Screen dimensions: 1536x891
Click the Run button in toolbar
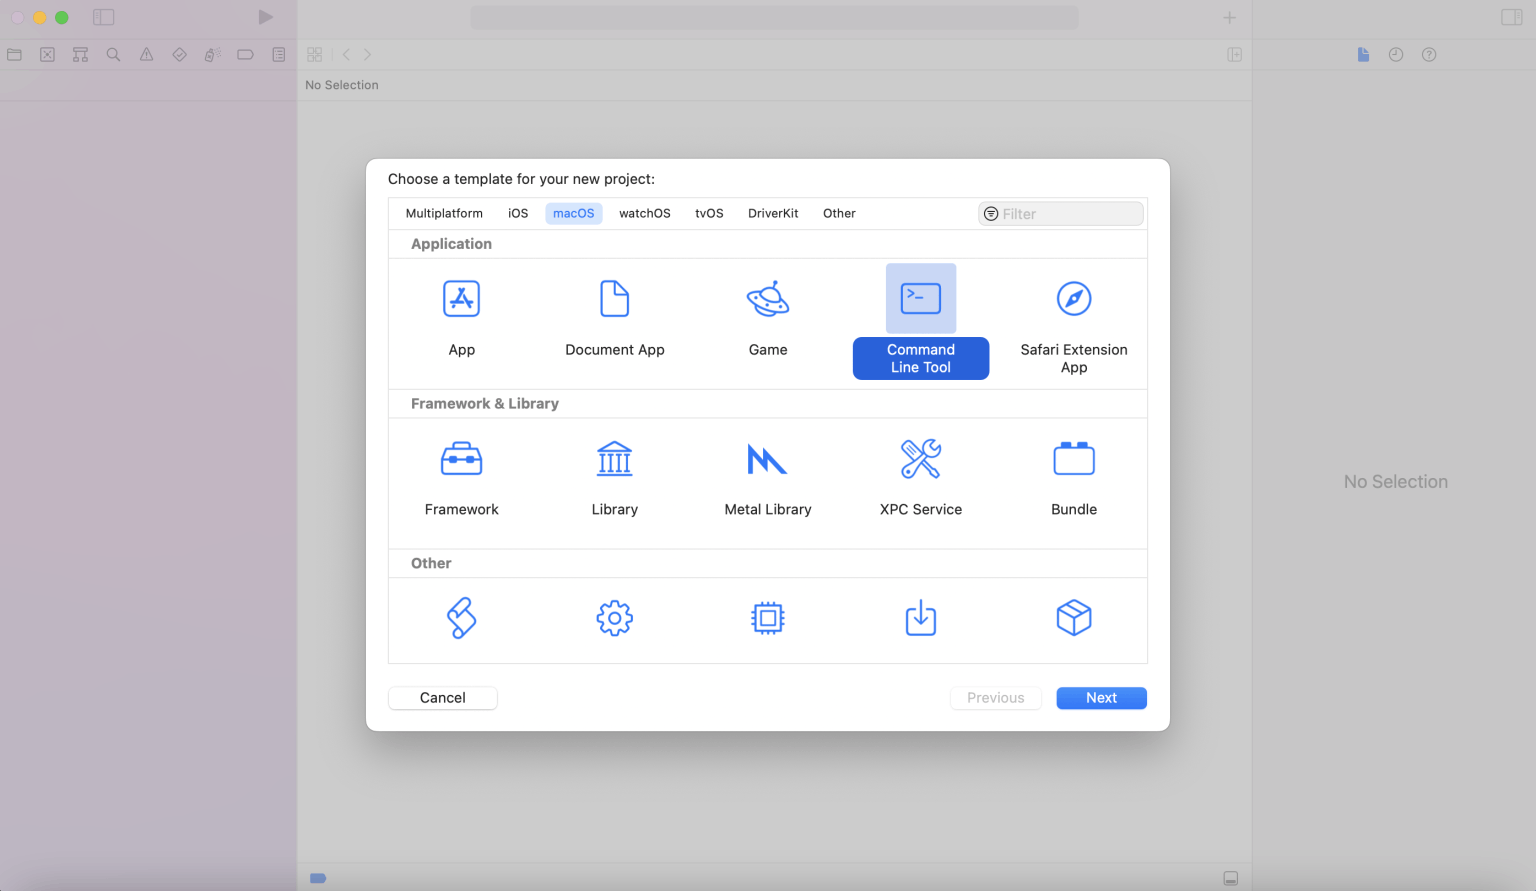coord(265,17)
